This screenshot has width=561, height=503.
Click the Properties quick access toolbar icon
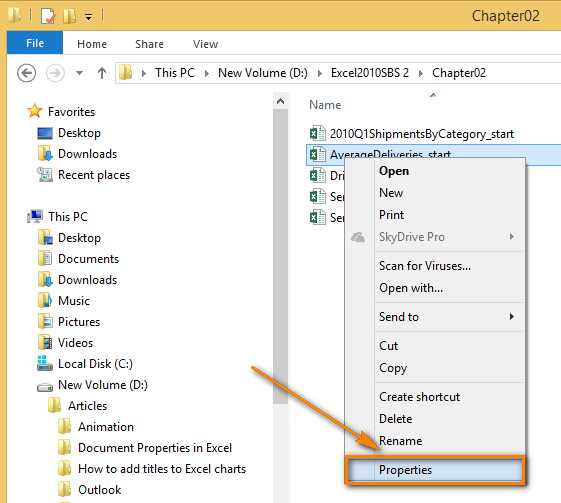48,16
